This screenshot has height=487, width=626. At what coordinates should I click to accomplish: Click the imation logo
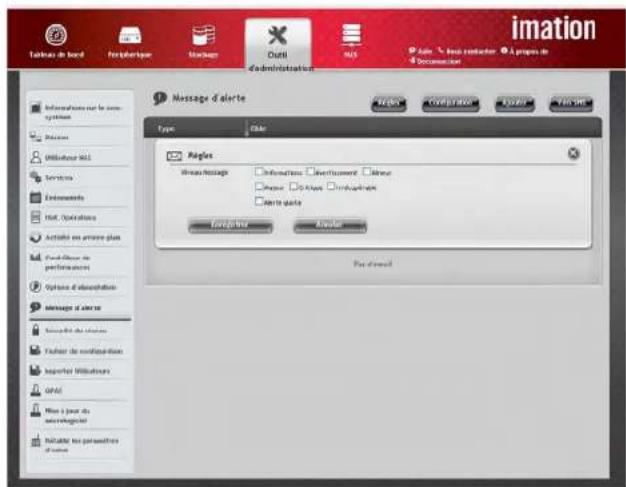[x=553, y=28]
